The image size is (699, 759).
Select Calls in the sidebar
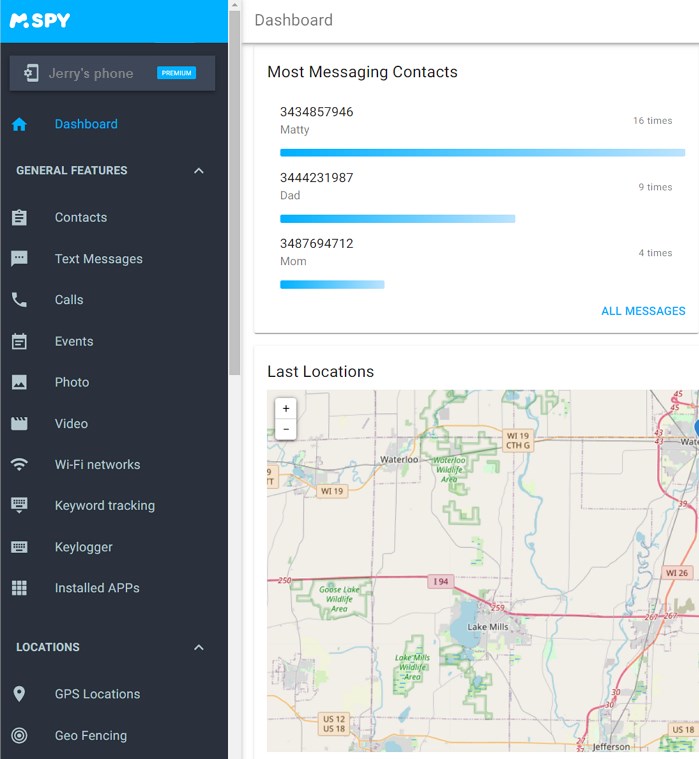tap(69, 300)
